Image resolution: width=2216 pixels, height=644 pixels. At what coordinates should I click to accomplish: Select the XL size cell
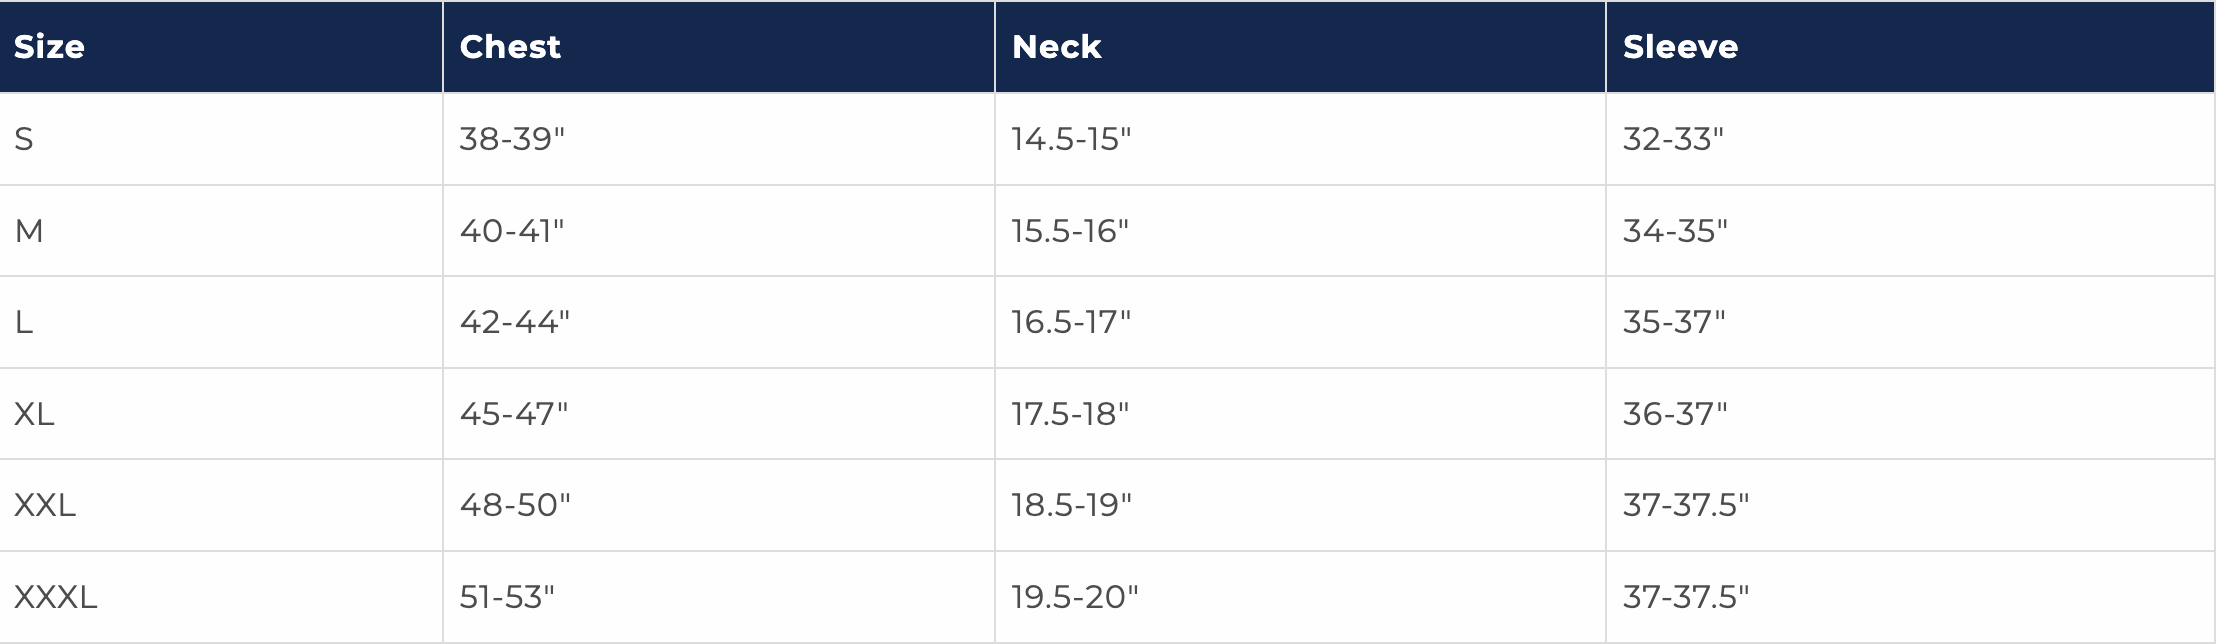(34, 414)
